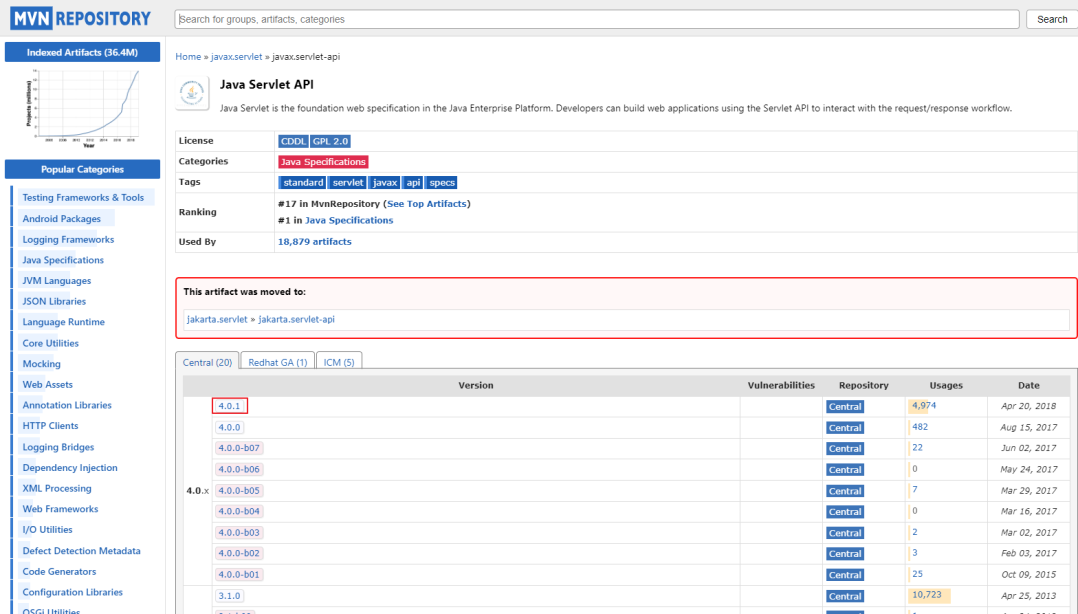This screenshot has height=614, width=1078.
Task: Open version 4.0.0-b06
Action: click(239, 469)
